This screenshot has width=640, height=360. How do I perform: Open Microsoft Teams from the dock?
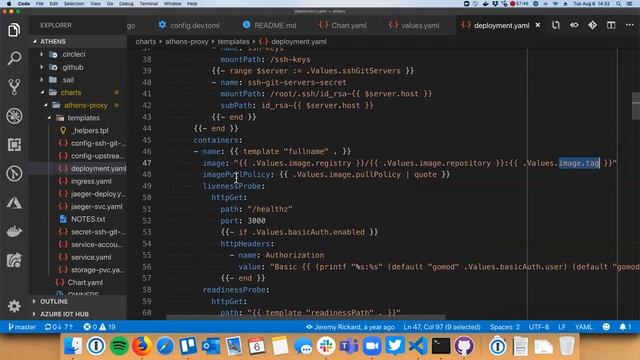[x=349, y=346]
